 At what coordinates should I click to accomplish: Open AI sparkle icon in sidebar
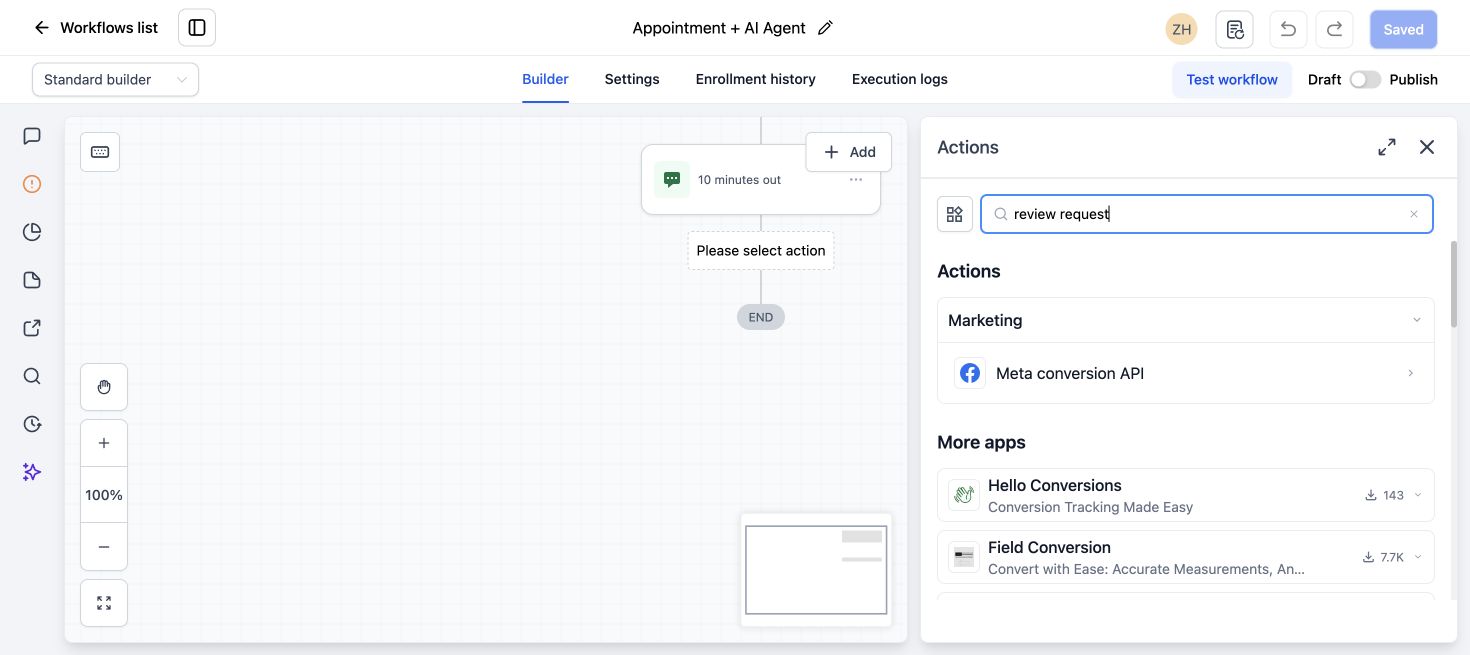[32, 472]
